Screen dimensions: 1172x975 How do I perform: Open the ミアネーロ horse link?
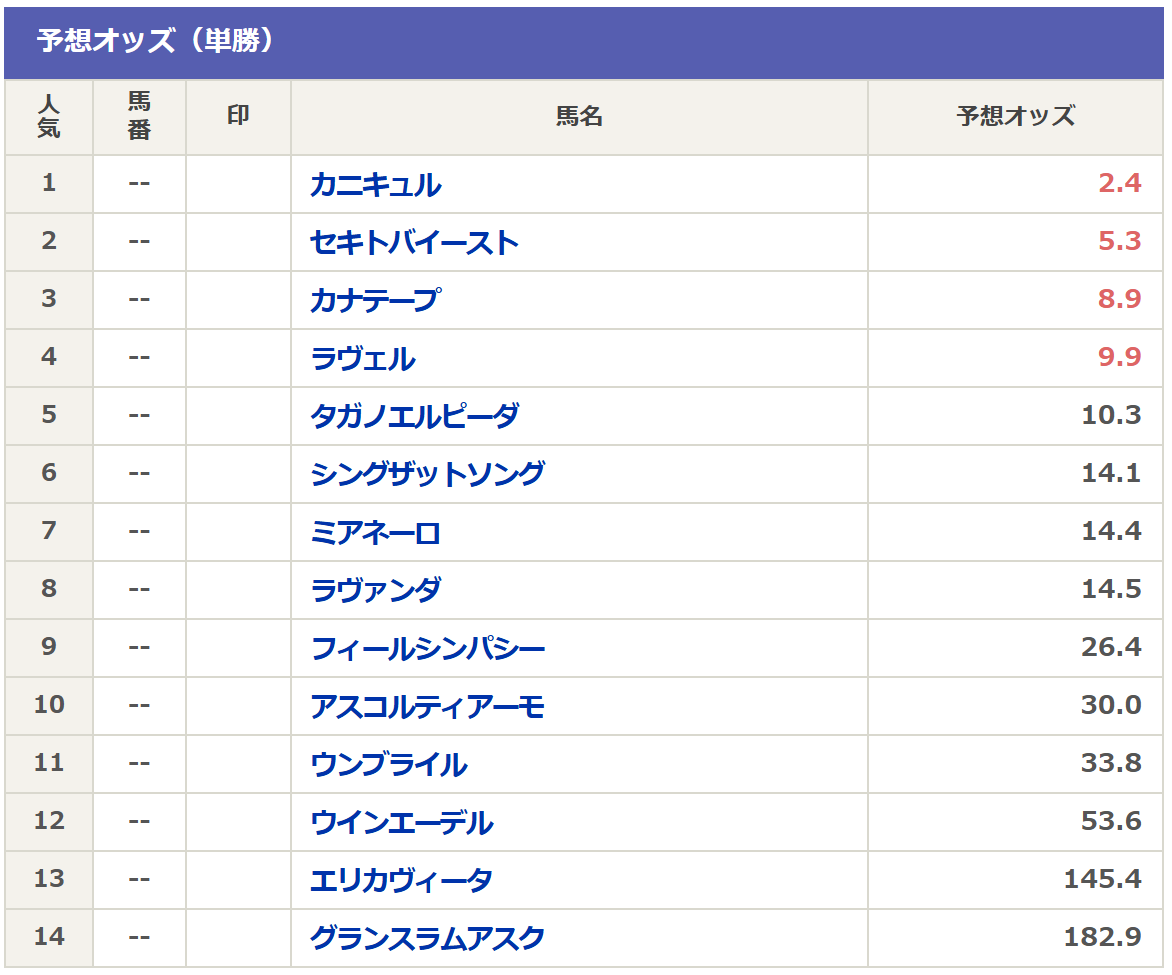coord(375,532)
